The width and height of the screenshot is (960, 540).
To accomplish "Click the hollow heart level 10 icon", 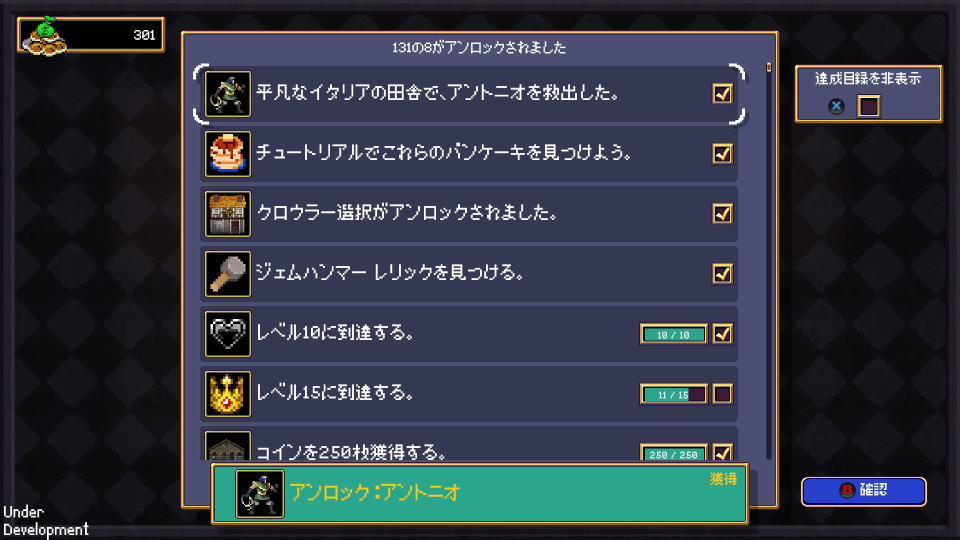I will point(228,334).
